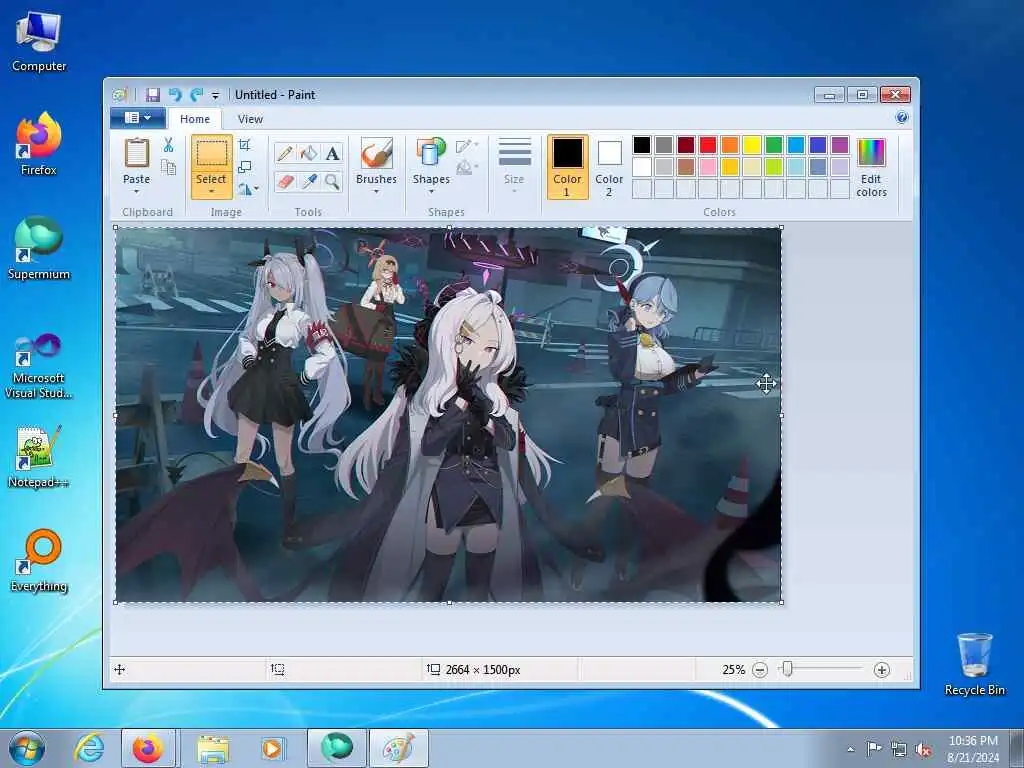
Task: Open Shape fill dropdown
Action: 468,168
